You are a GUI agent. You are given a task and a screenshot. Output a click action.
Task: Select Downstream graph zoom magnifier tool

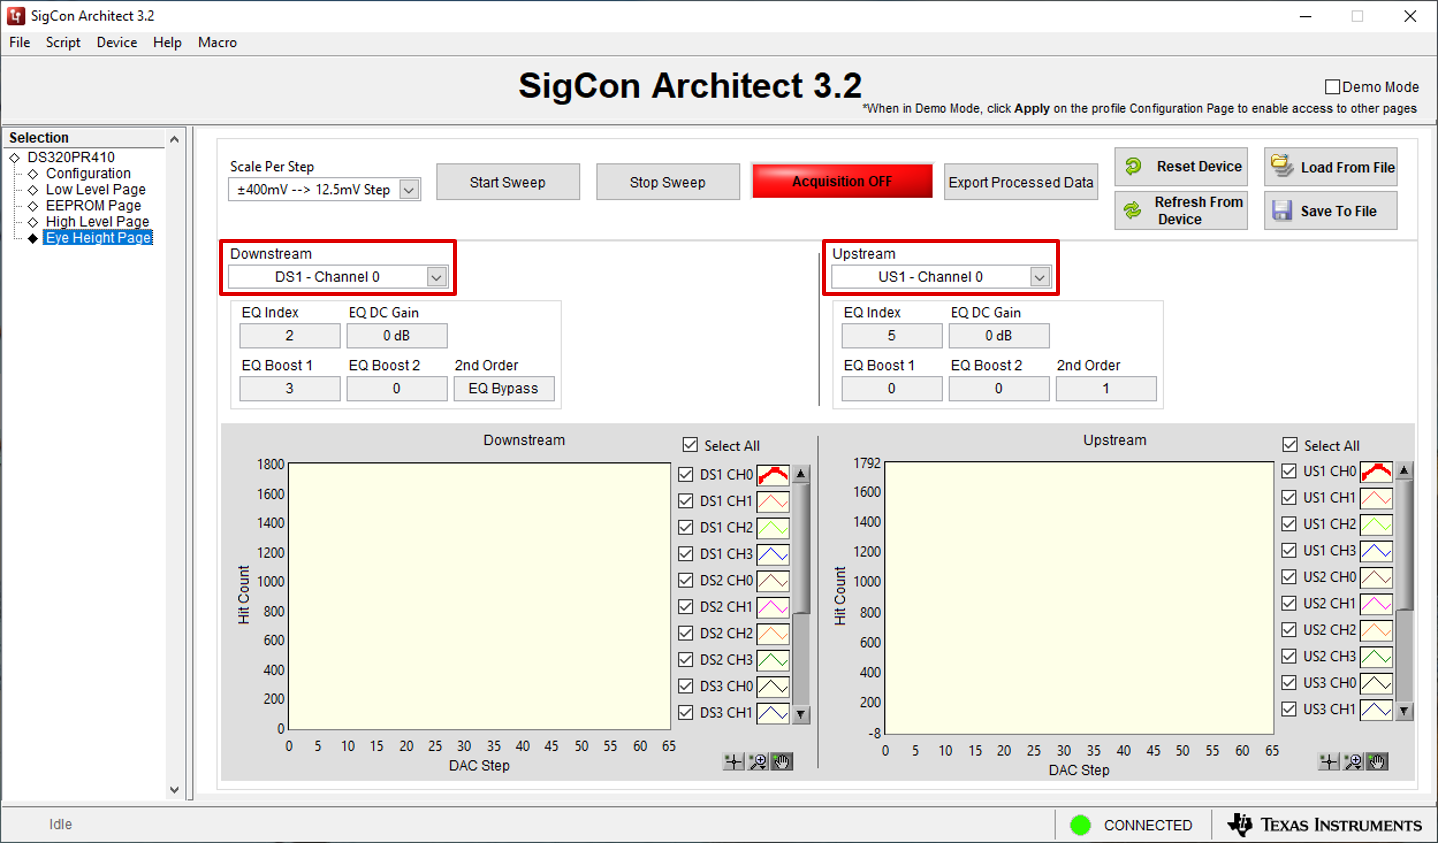758,762
